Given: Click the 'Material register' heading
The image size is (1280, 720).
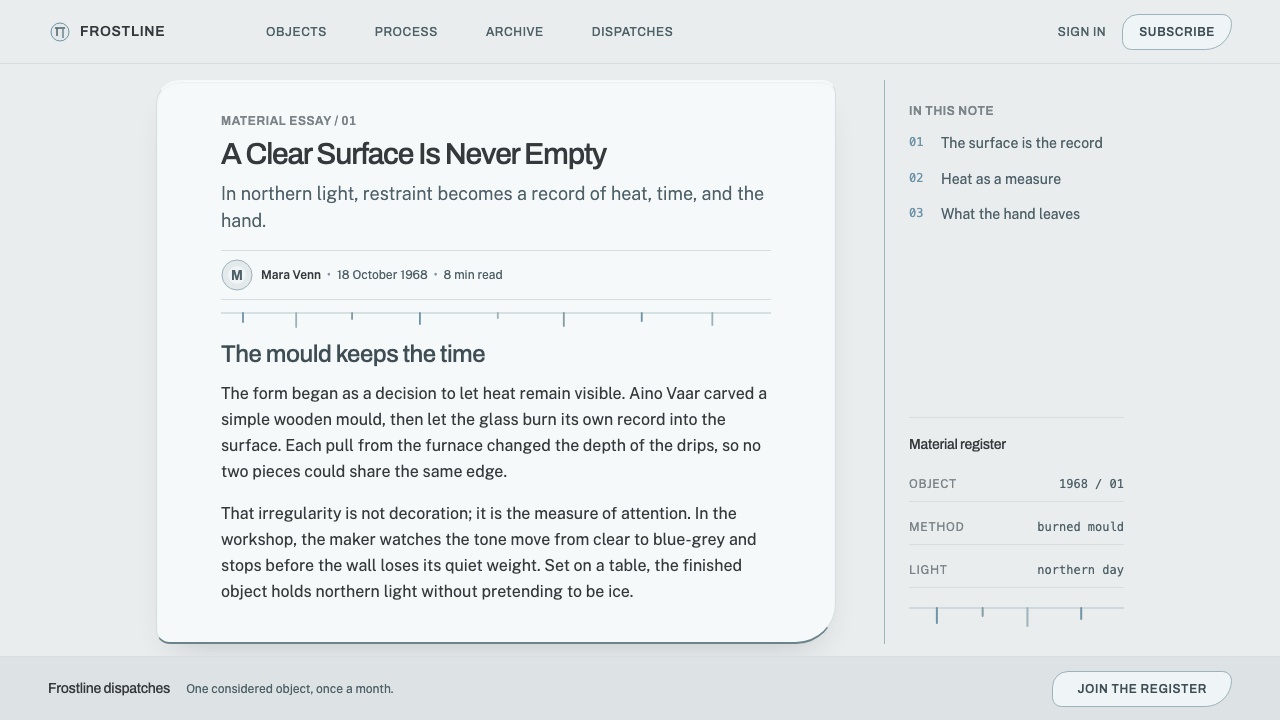Looking at the screenshot, I should [957, 444].
